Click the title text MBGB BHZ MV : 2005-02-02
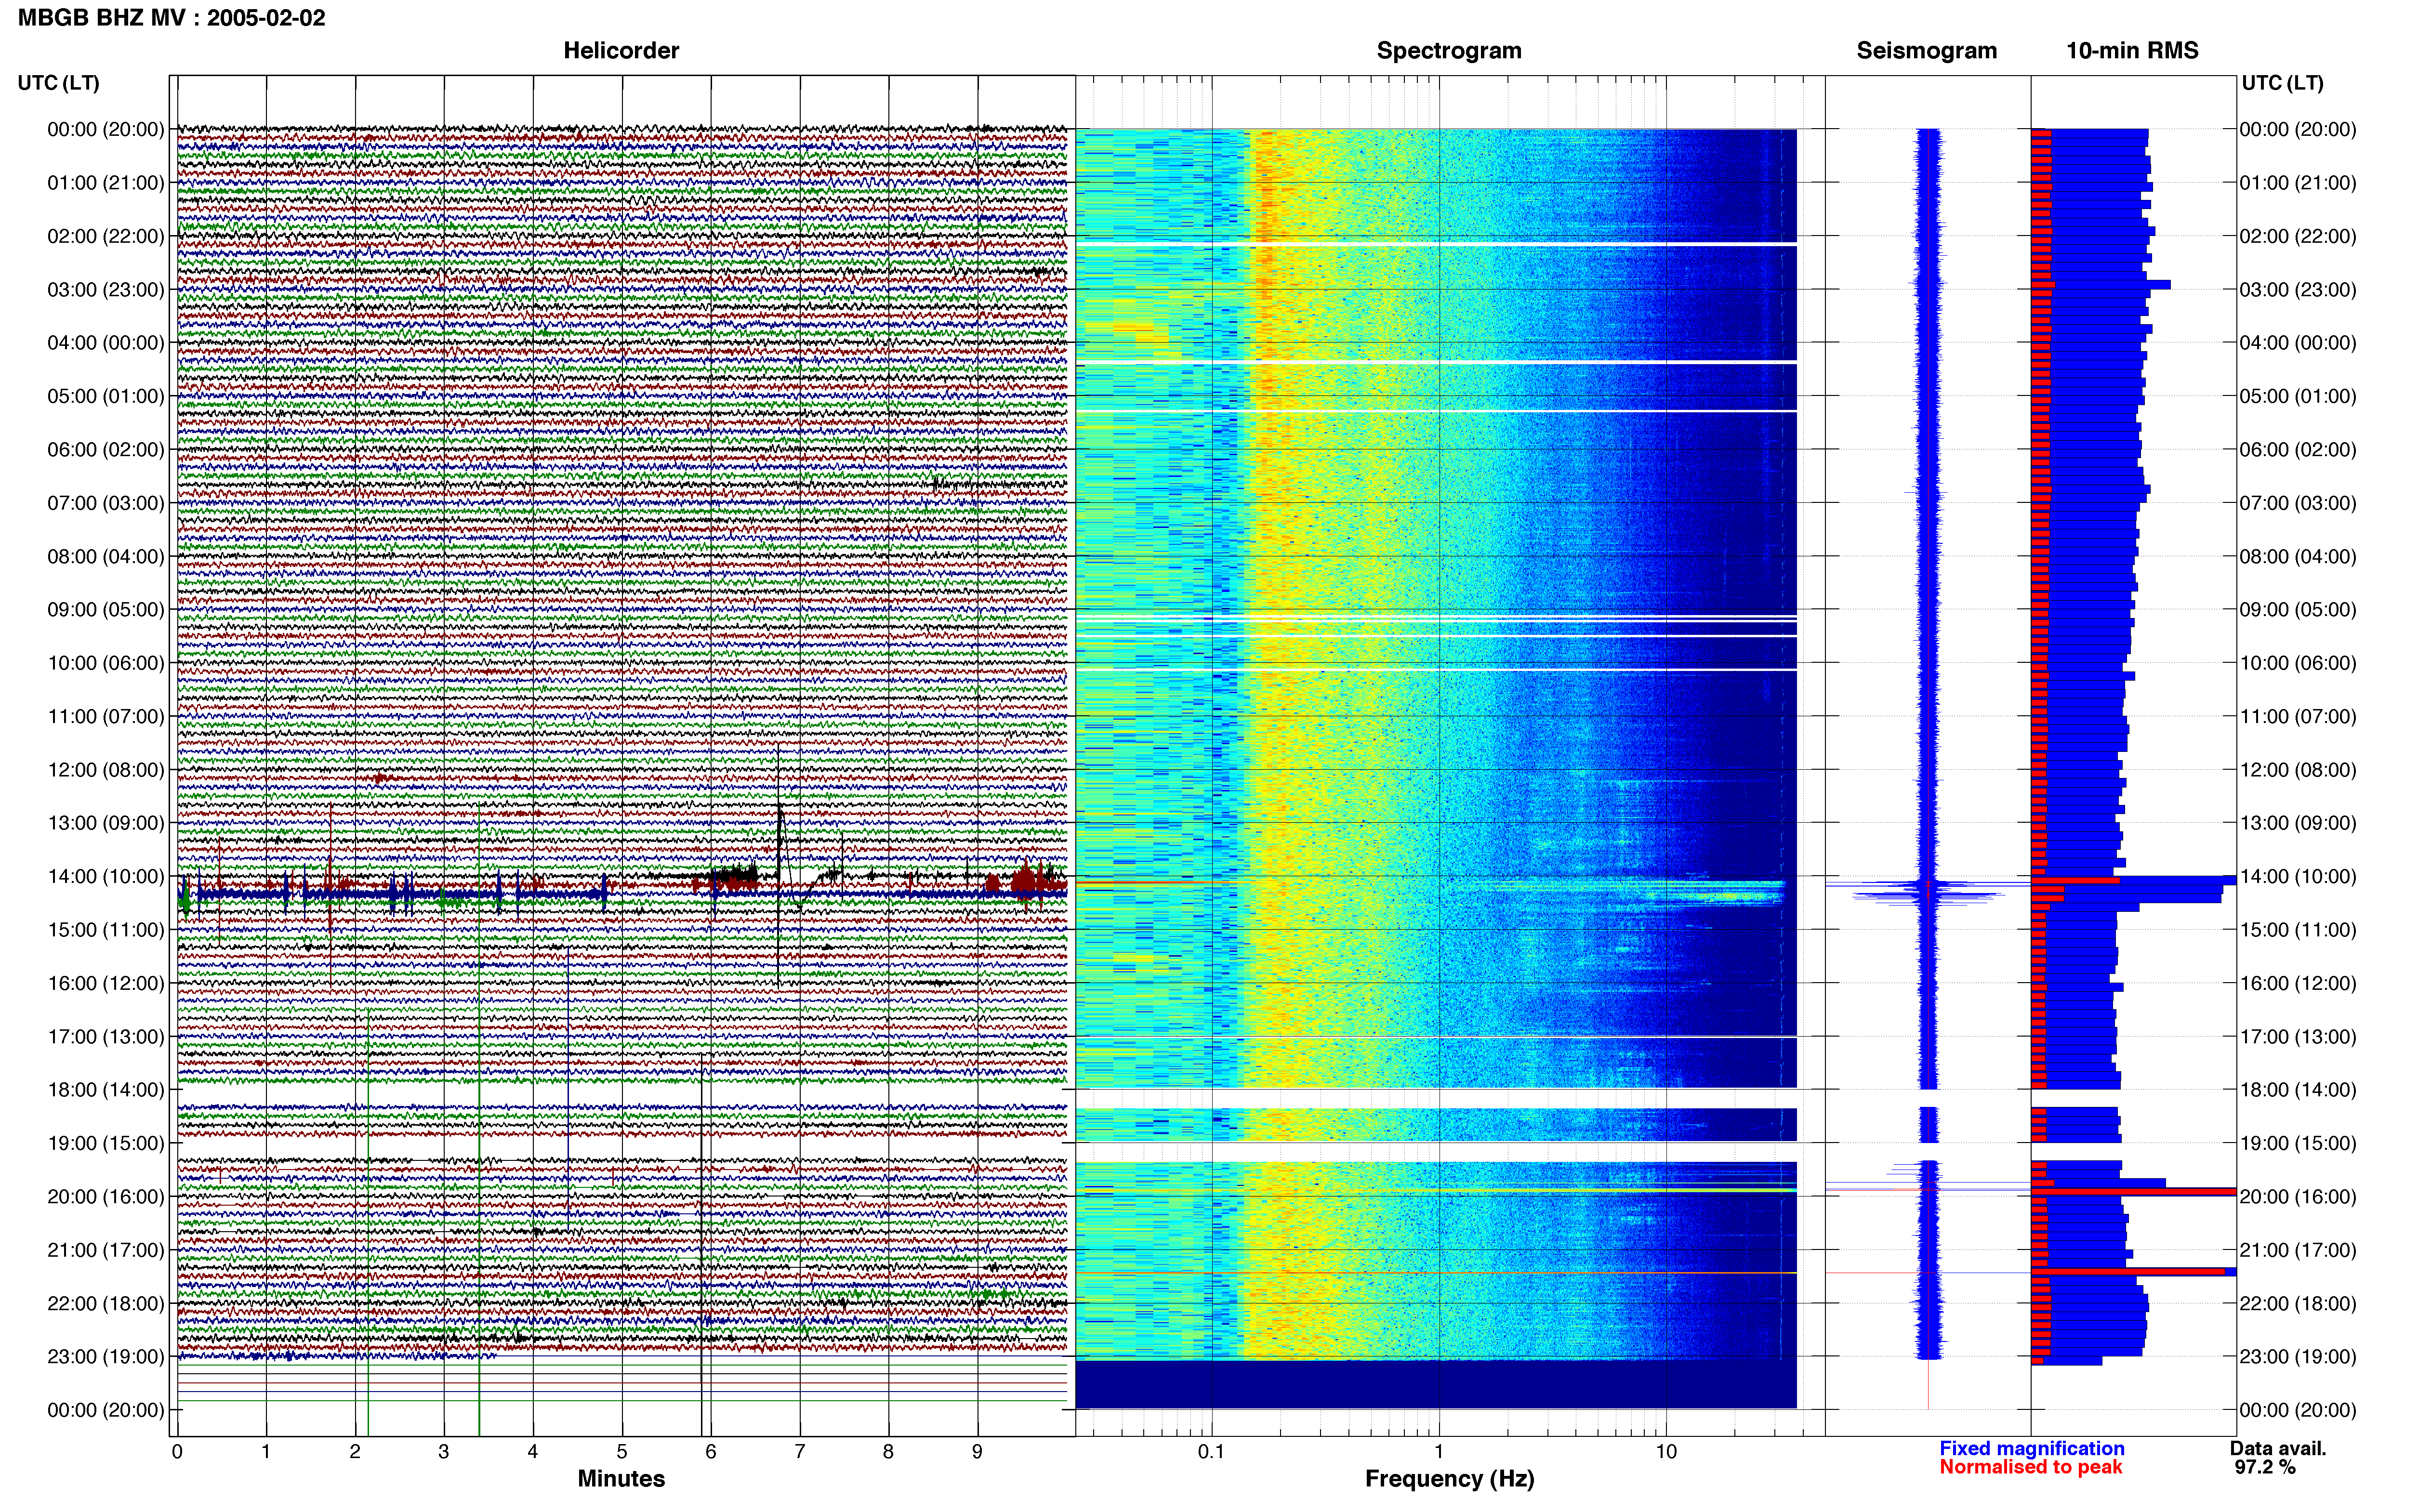The height and width of the screenshot is (1512, 2418). coord(171,17)
